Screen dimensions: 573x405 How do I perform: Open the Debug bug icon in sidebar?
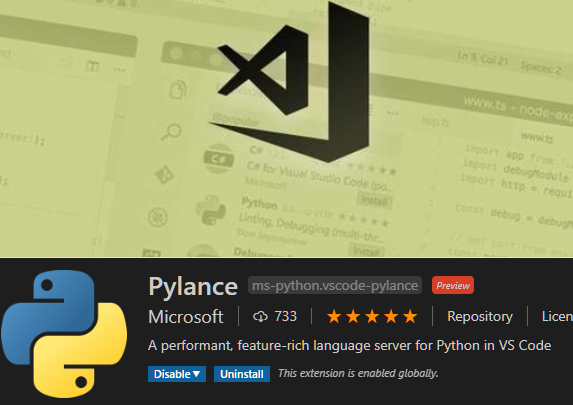coord(158,217)
